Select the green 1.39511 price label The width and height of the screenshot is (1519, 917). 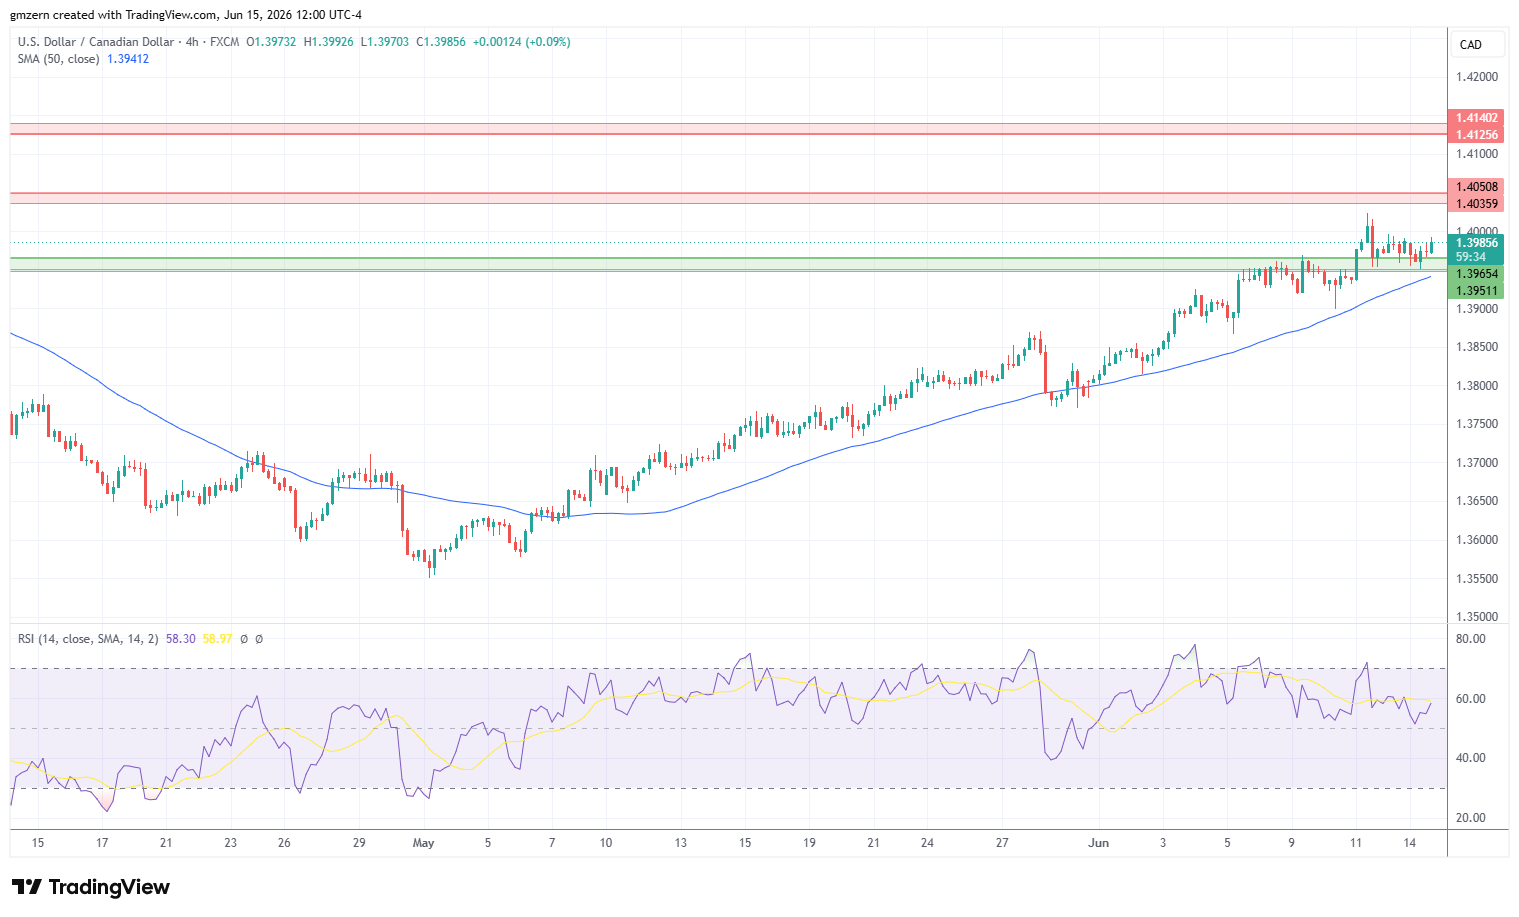point(1476,291)
